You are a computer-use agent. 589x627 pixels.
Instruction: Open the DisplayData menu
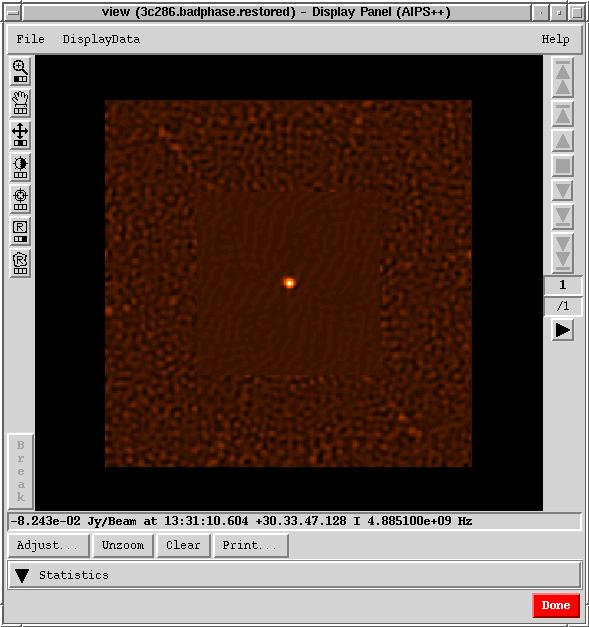(101, 39)
